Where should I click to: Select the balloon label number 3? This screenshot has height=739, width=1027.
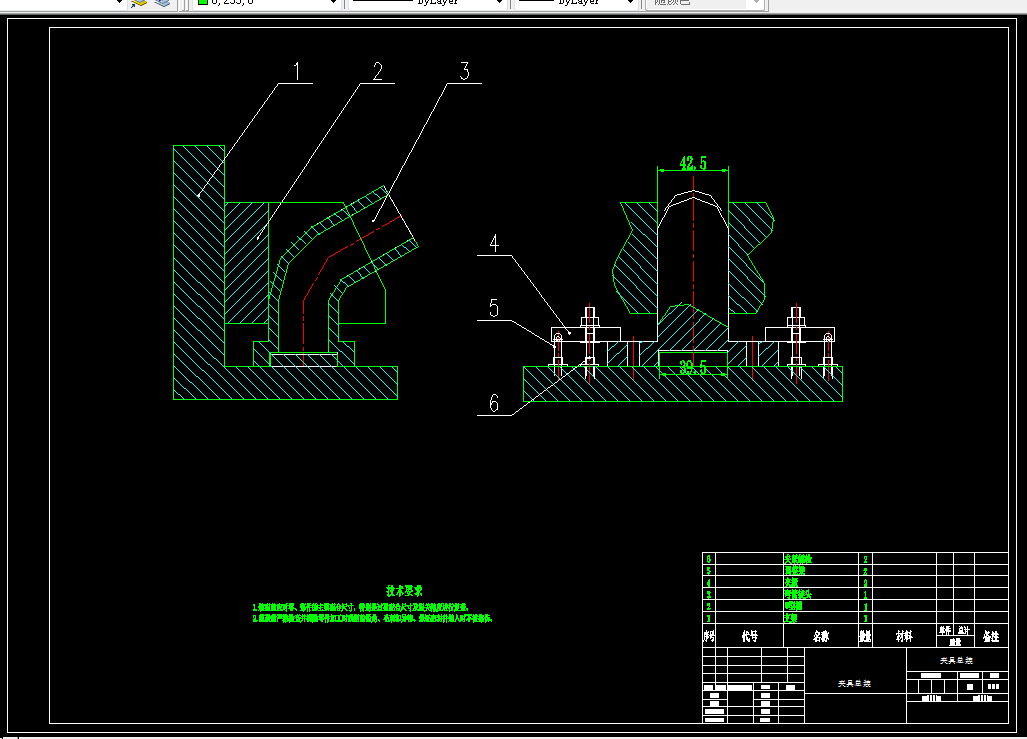point(464,71)
